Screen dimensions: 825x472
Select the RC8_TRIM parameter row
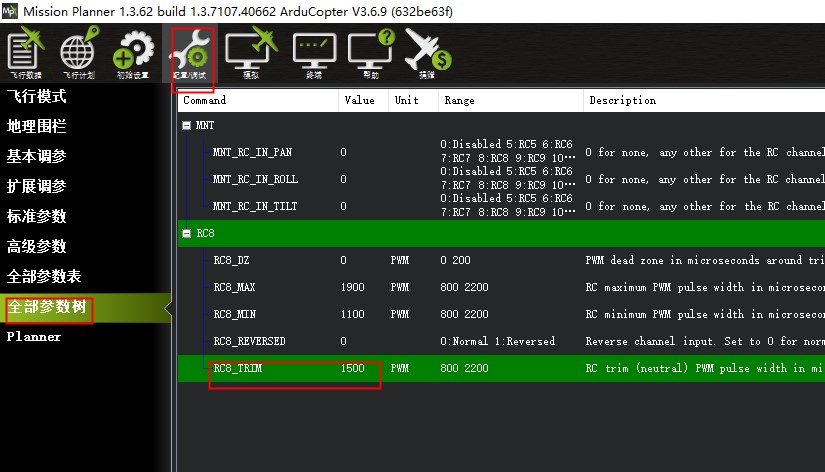(x=501, y=368)
